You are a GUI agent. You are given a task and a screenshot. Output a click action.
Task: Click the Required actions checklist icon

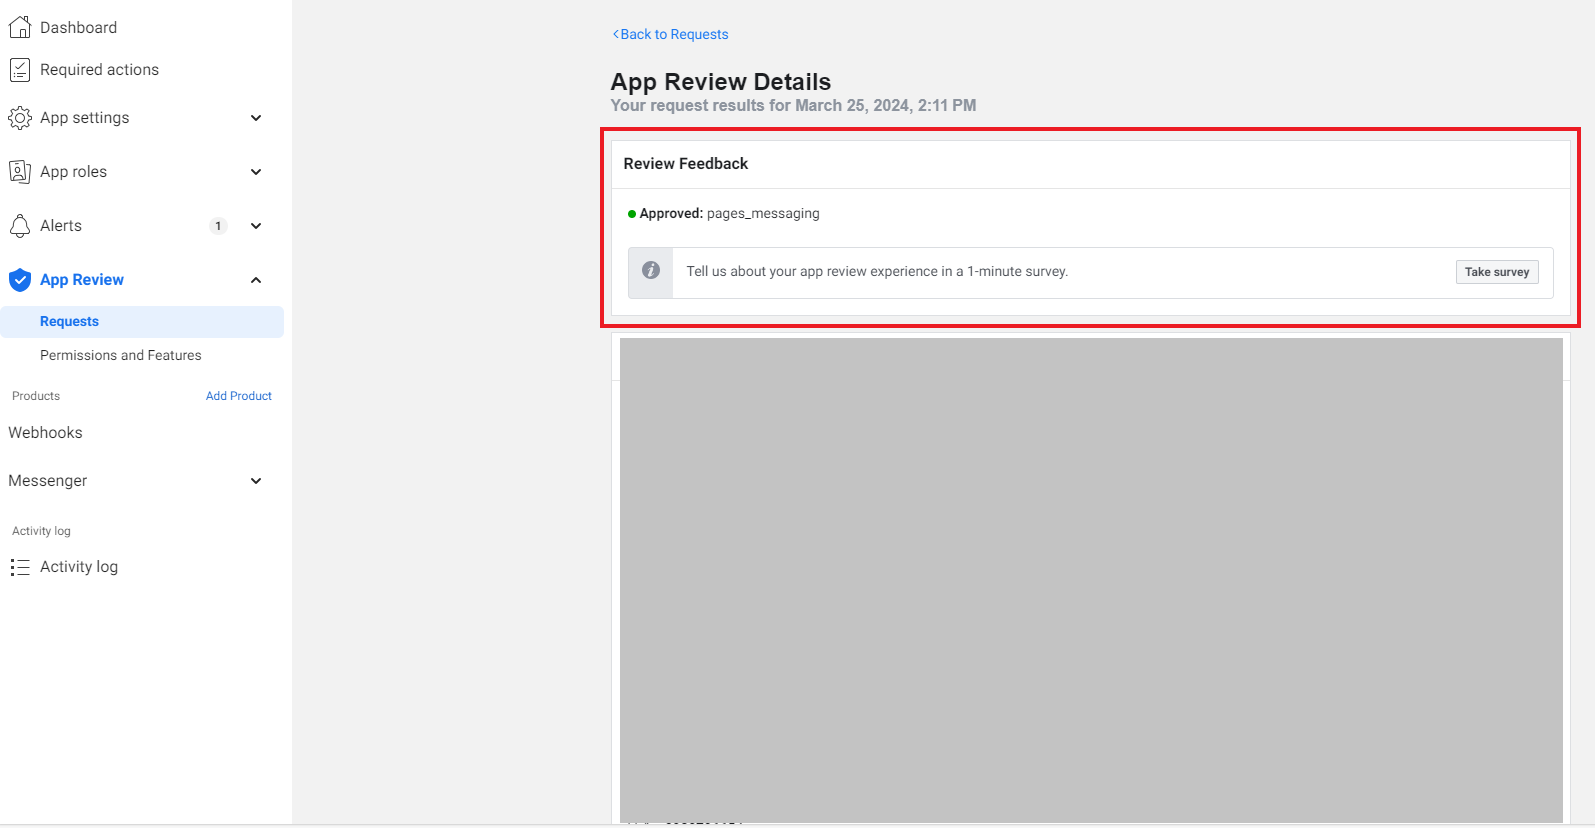point(19,70)
